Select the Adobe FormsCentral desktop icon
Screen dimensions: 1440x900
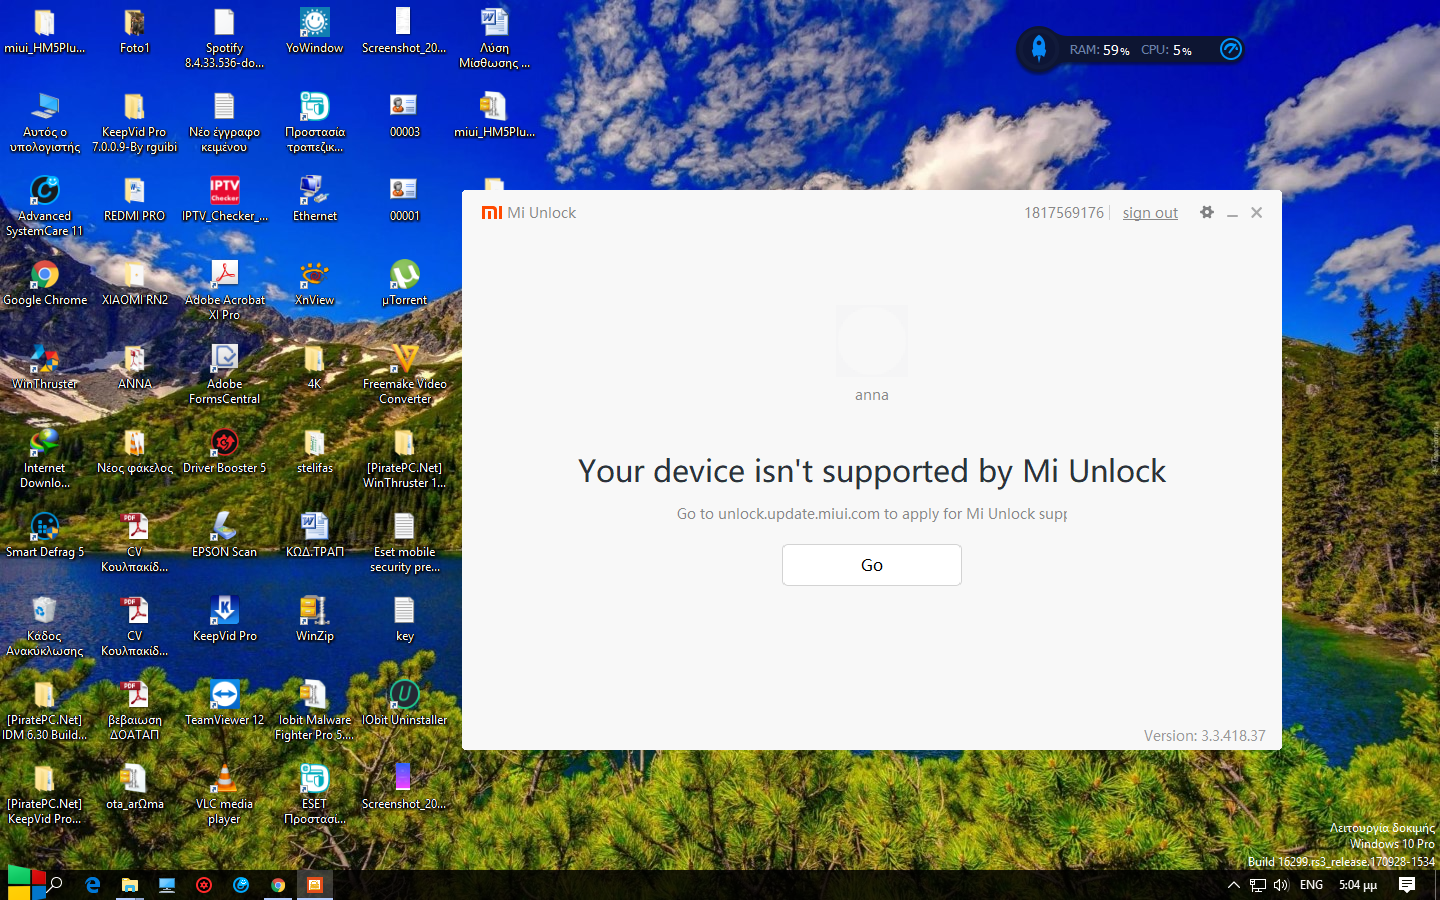[225, 374]
